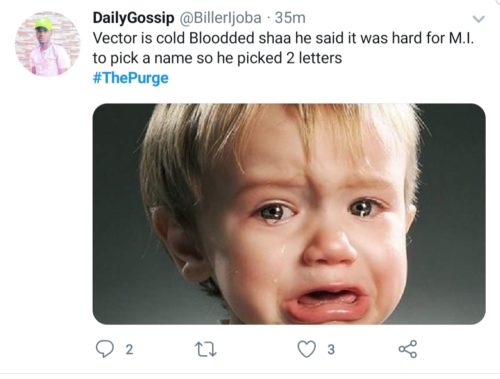Open the #ThePurge hashtag
The height and width of the screenshot is (379, 500).
pyautogui.click(x=131, y=78)
